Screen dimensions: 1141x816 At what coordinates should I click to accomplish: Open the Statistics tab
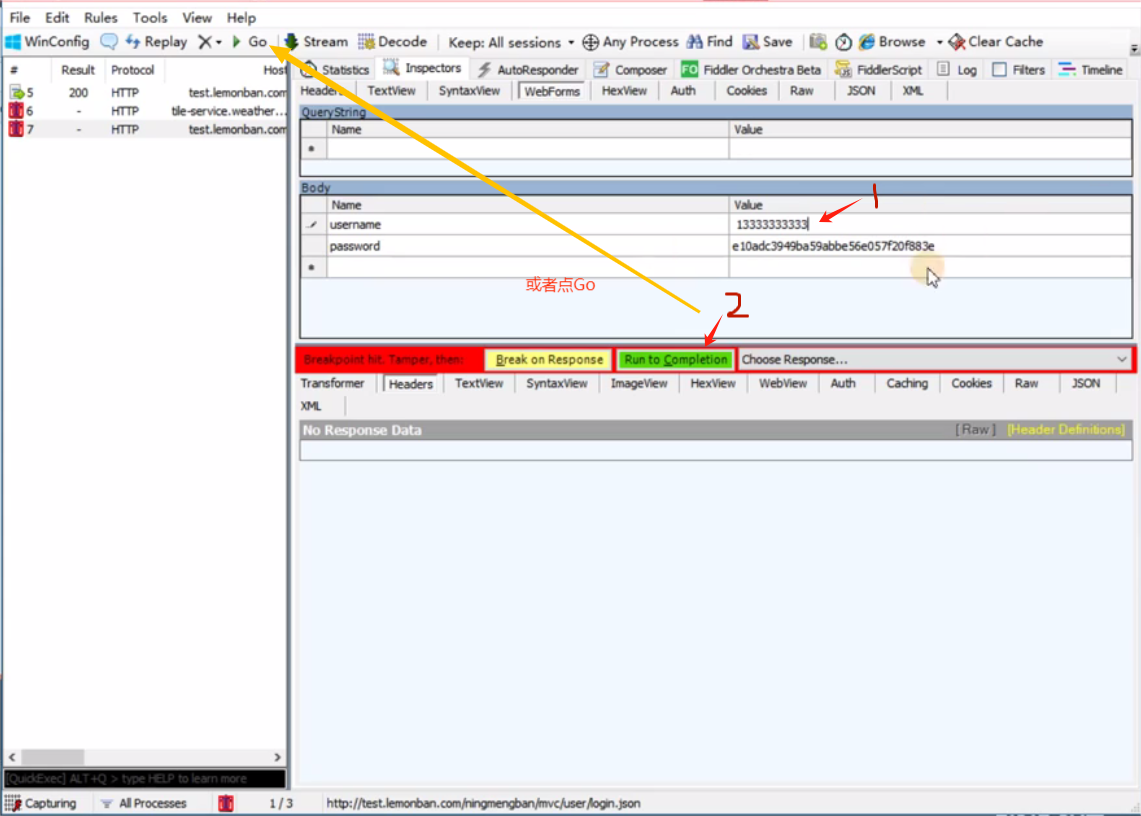click(x=335, y=69)
